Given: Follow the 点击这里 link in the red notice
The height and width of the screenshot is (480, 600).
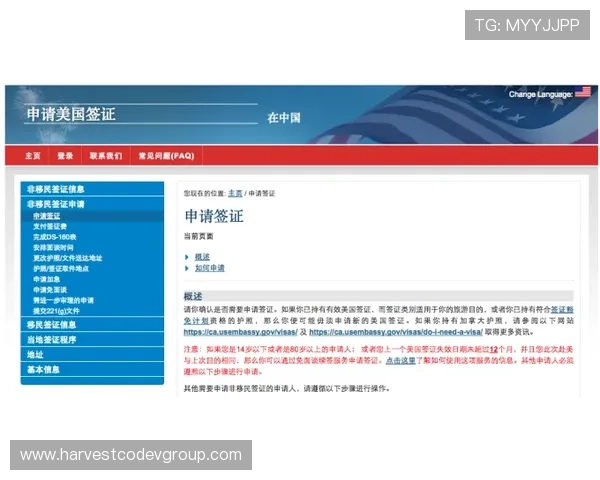Looking at the screenshot, I should point(401,361).
